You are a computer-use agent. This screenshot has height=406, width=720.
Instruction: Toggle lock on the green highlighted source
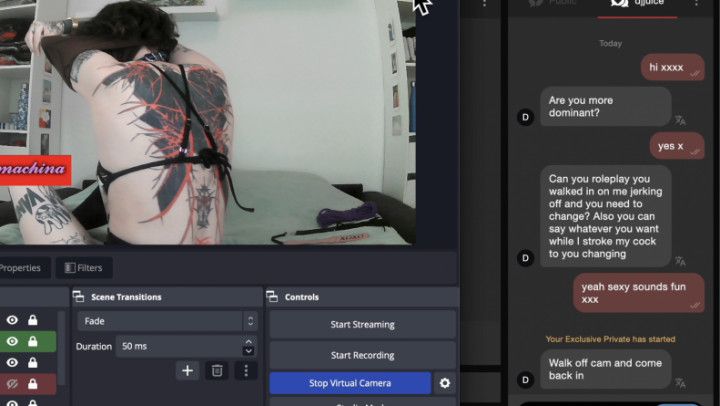coord(33,341)
